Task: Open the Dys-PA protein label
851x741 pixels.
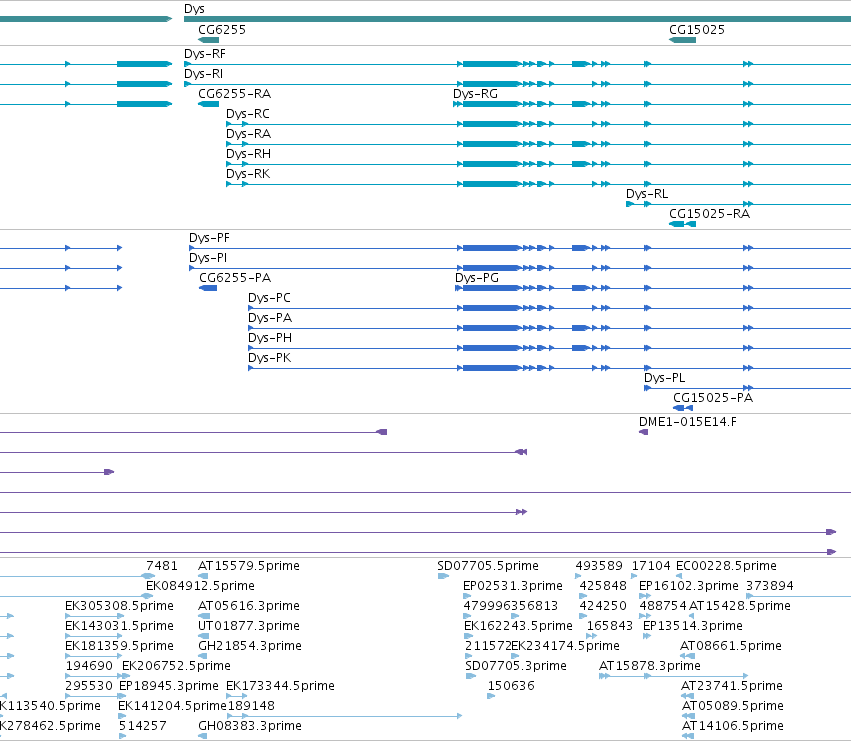Action: click(270, 319)
